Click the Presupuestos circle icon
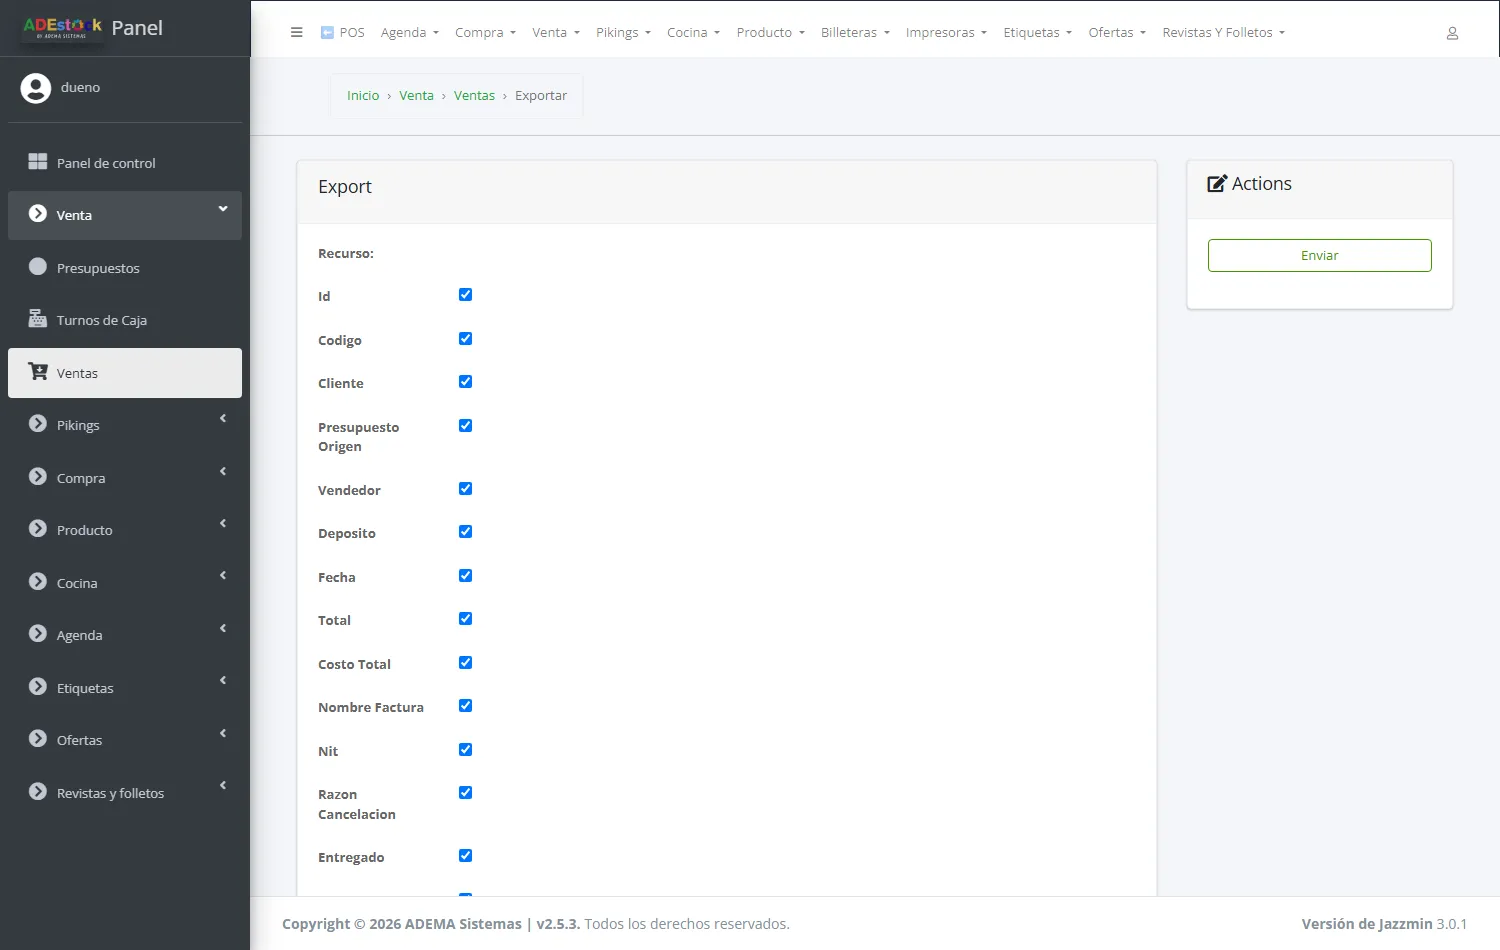Viewport: 1500px width, 950px height. click(x=38, y=267)
